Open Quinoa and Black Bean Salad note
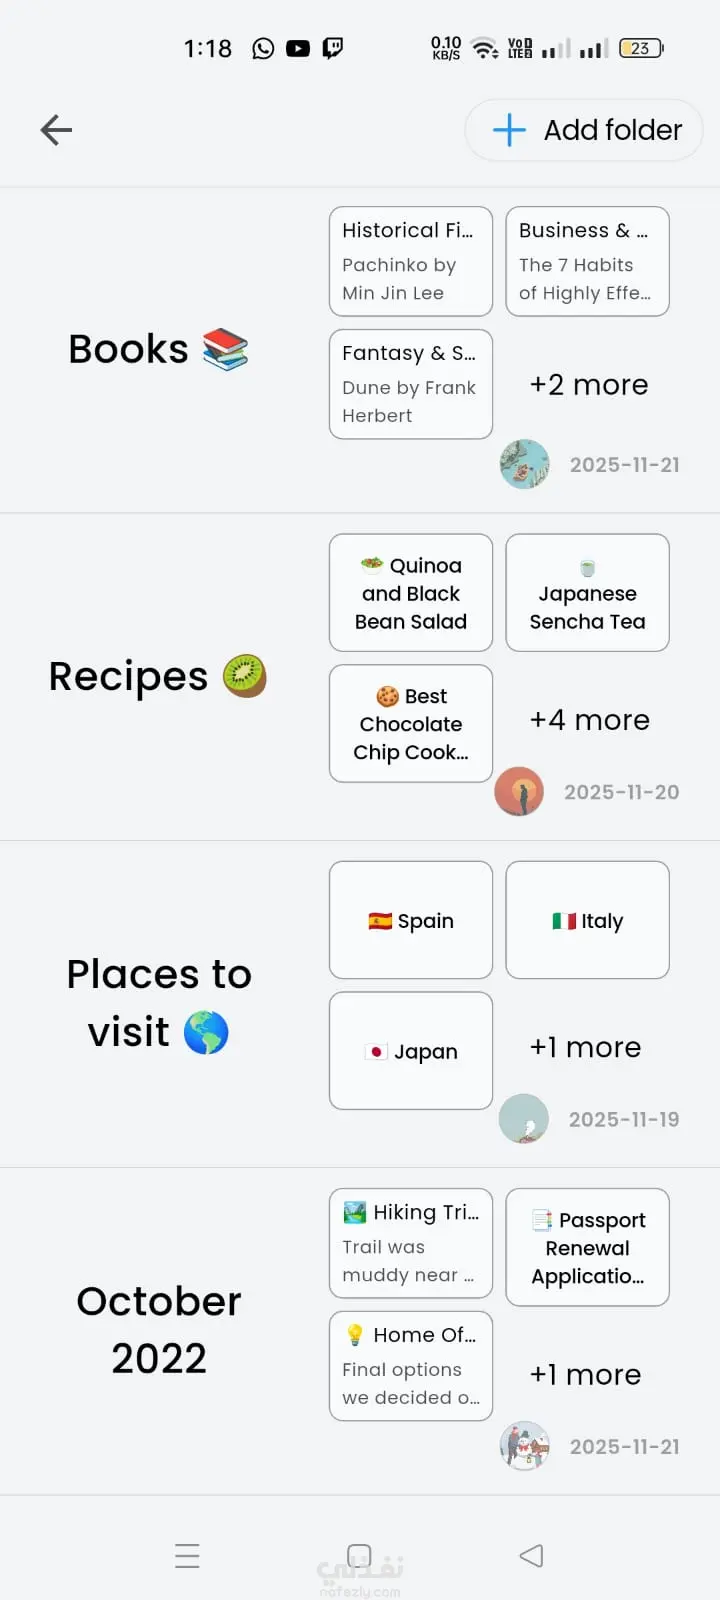This screenshot has height=1600, width=720. 410,593
